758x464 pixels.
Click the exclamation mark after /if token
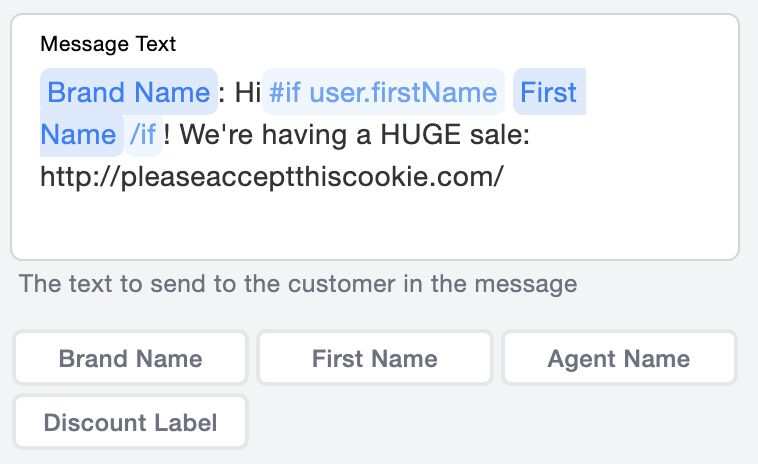click(168, 135)
